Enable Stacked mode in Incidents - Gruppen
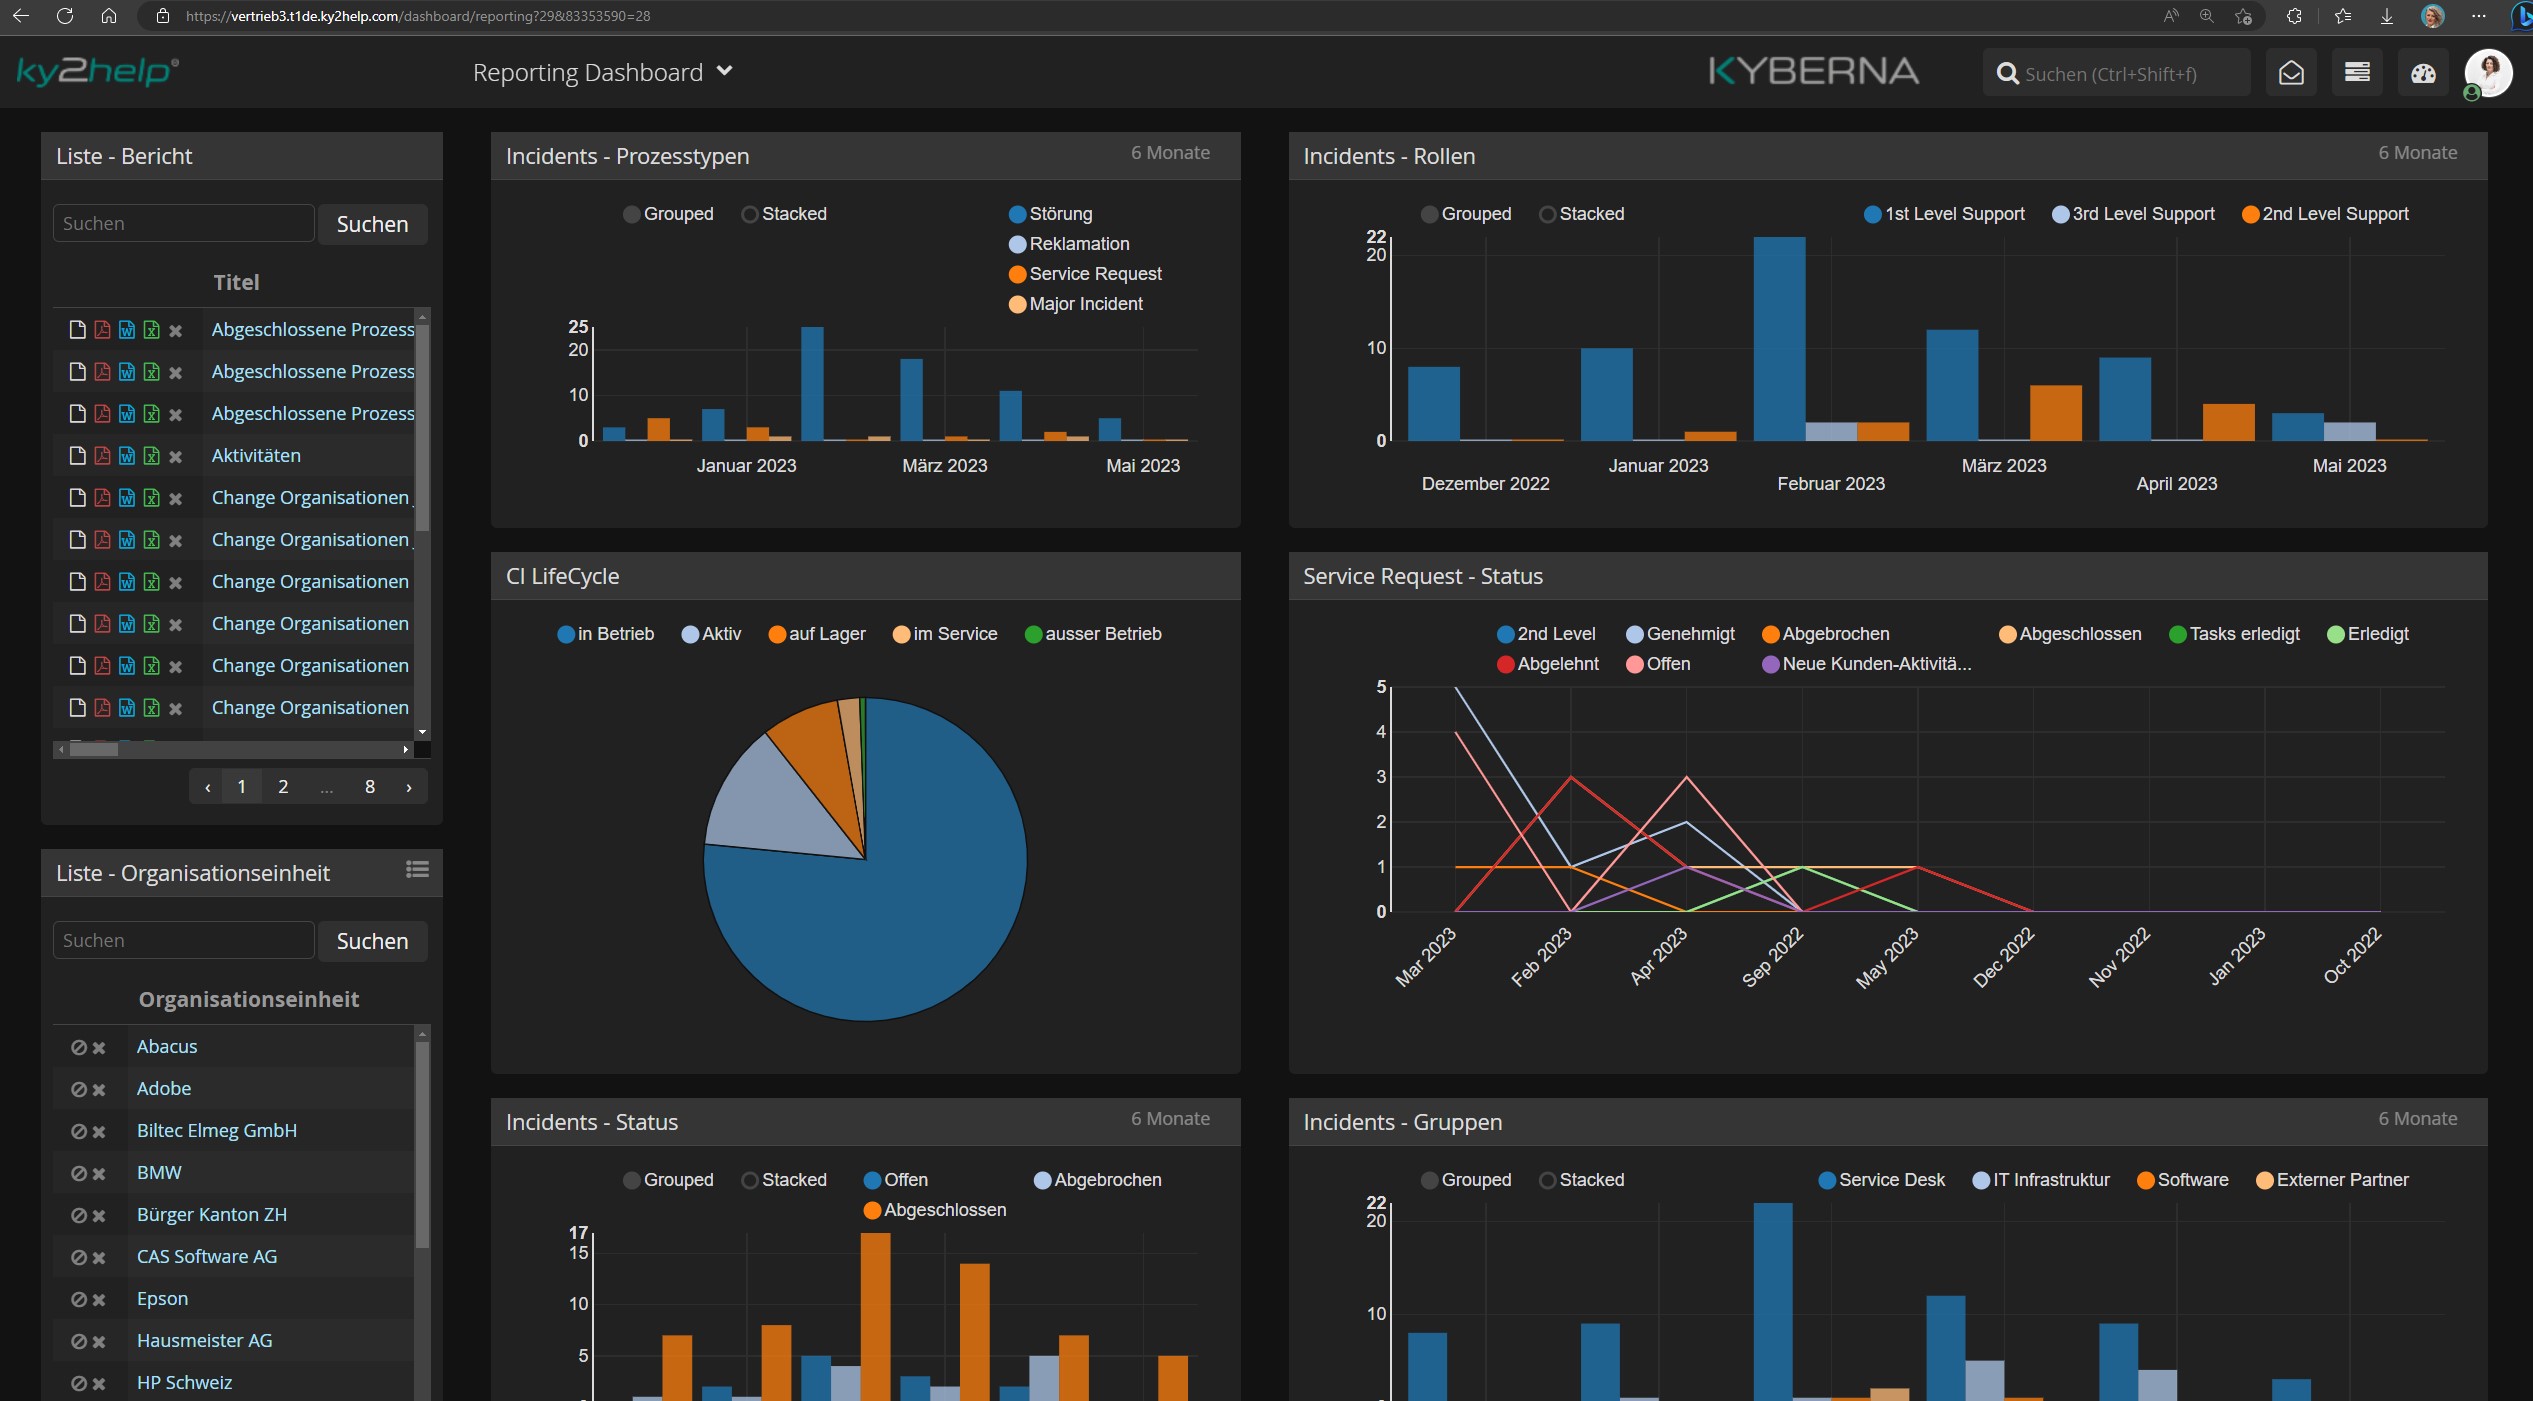The image size is (2533, 1401). click(x=1549, y=1180)
